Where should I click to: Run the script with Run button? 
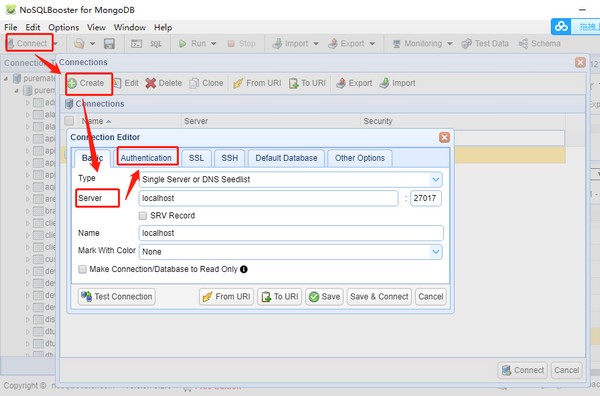pos(193,44)
